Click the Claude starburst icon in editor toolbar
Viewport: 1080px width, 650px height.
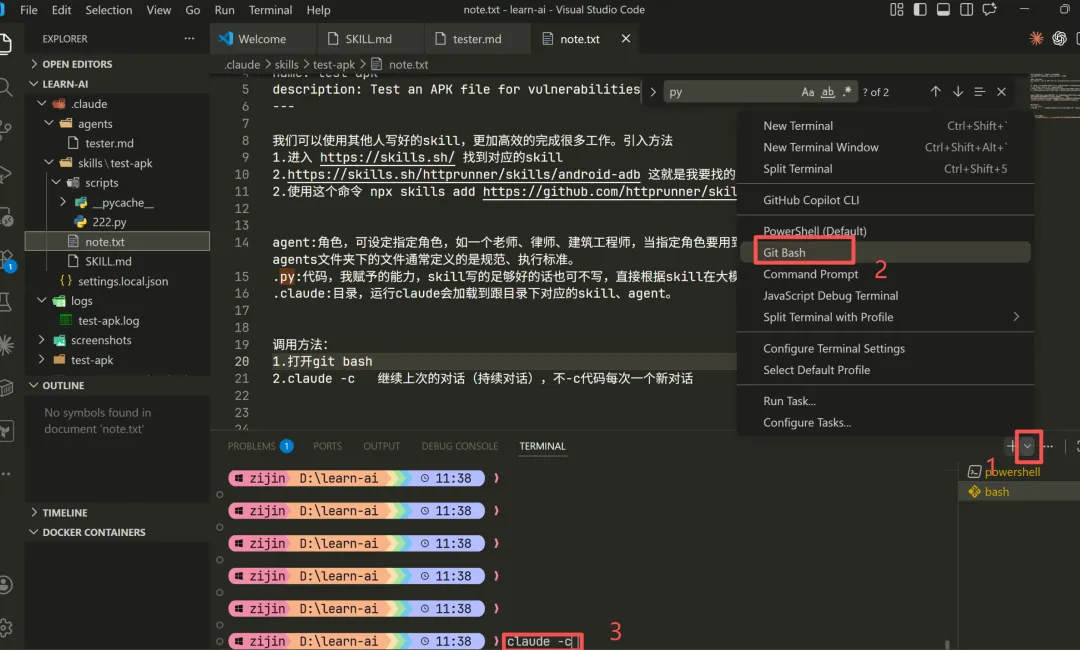(1036, 39)
